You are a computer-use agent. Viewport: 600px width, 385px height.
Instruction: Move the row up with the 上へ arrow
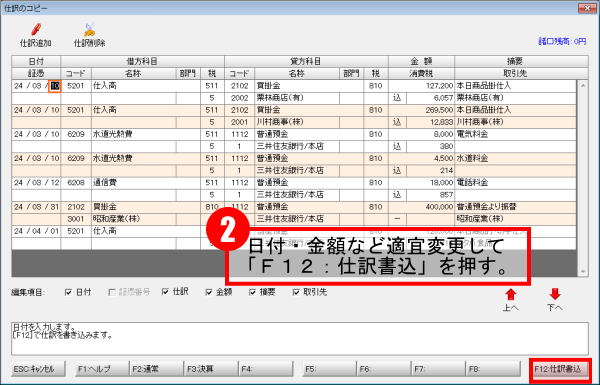pyautogui.click(x=510, y=294)
